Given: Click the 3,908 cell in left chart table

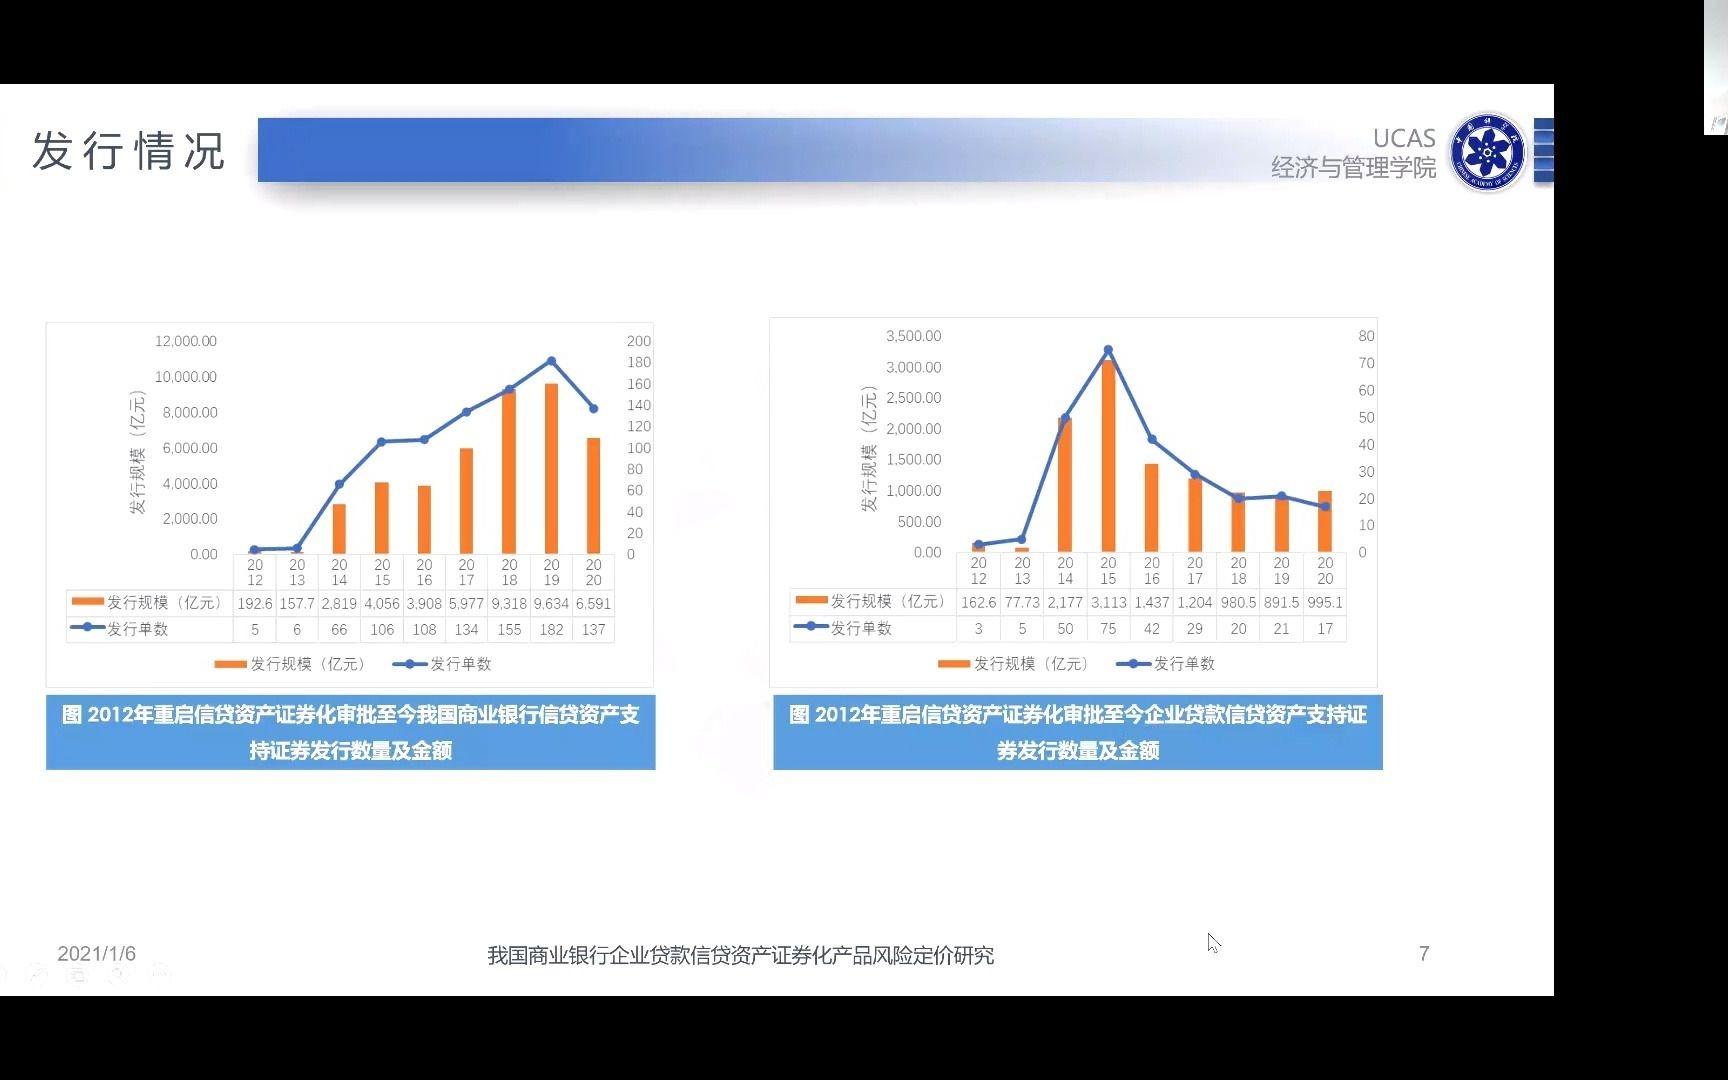Looking at the screenshot, I should point(424,603).
